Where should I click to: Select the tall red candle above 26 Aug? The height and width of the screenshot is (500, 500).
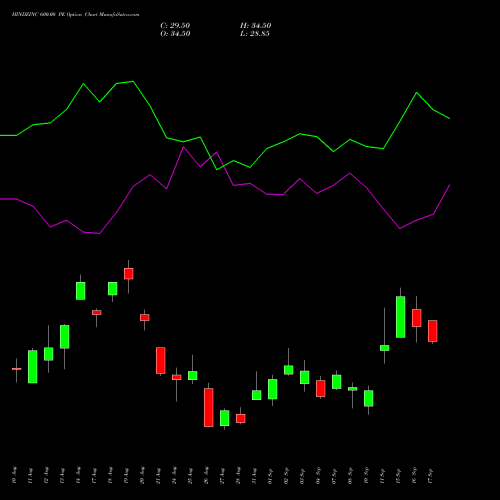coord(209,407)
